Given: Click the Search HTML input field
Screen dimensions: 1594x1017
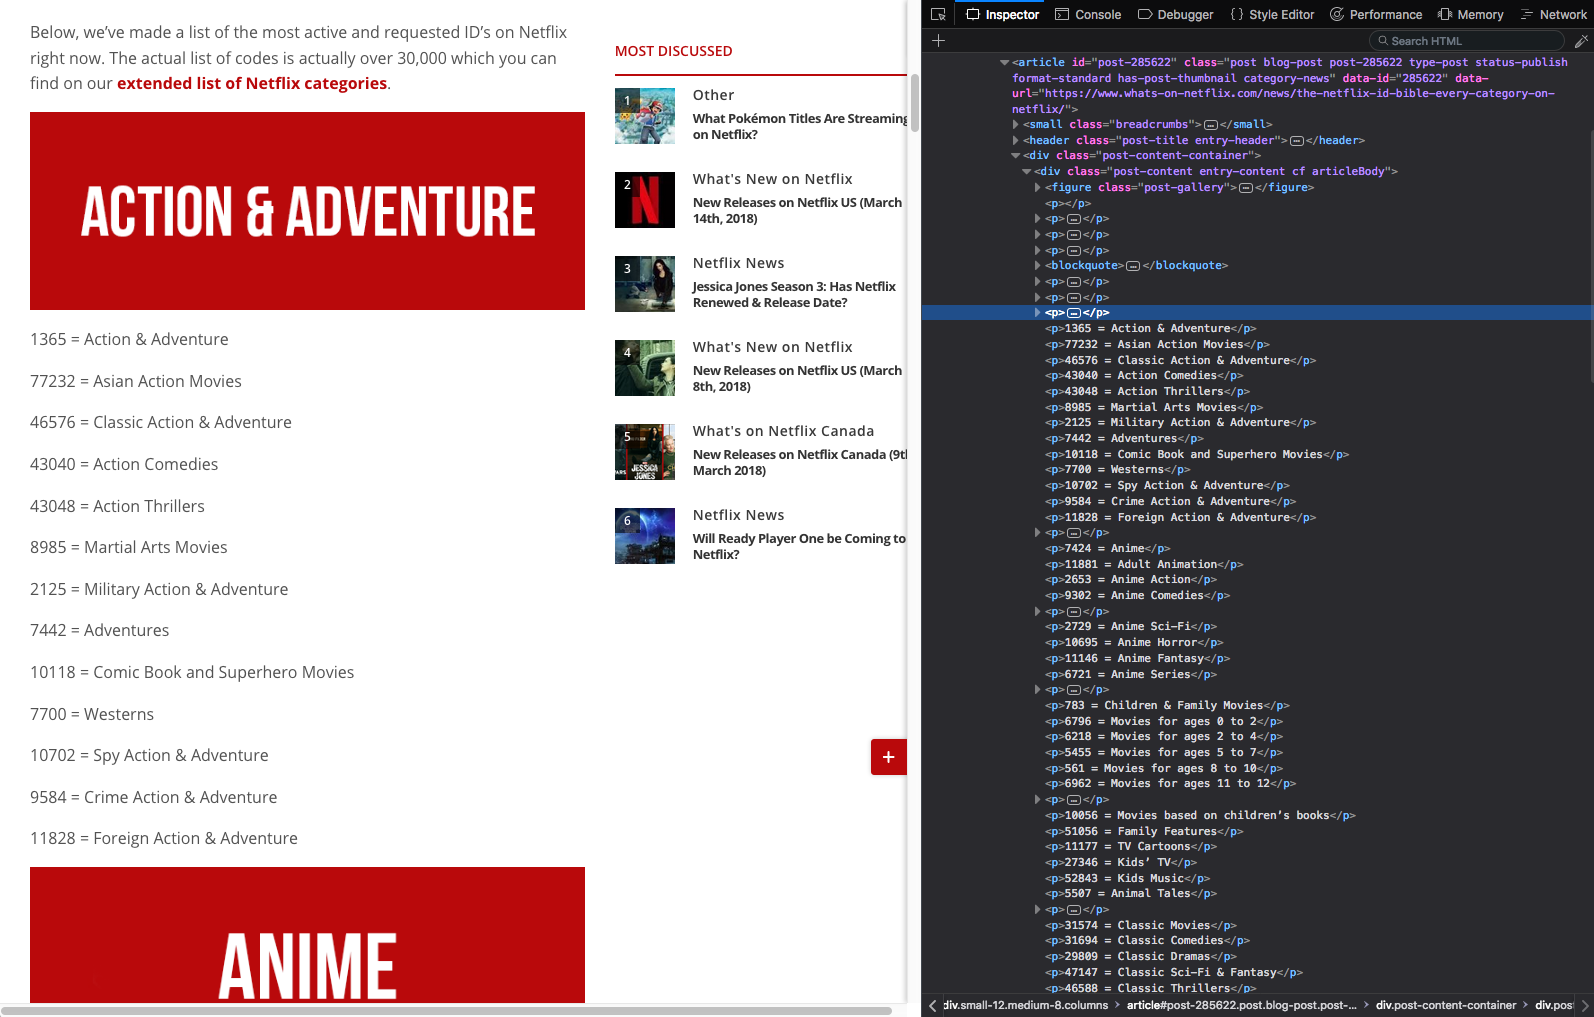Looking at the screenshot, I should pyautogui.click(x=1466, y=41).
